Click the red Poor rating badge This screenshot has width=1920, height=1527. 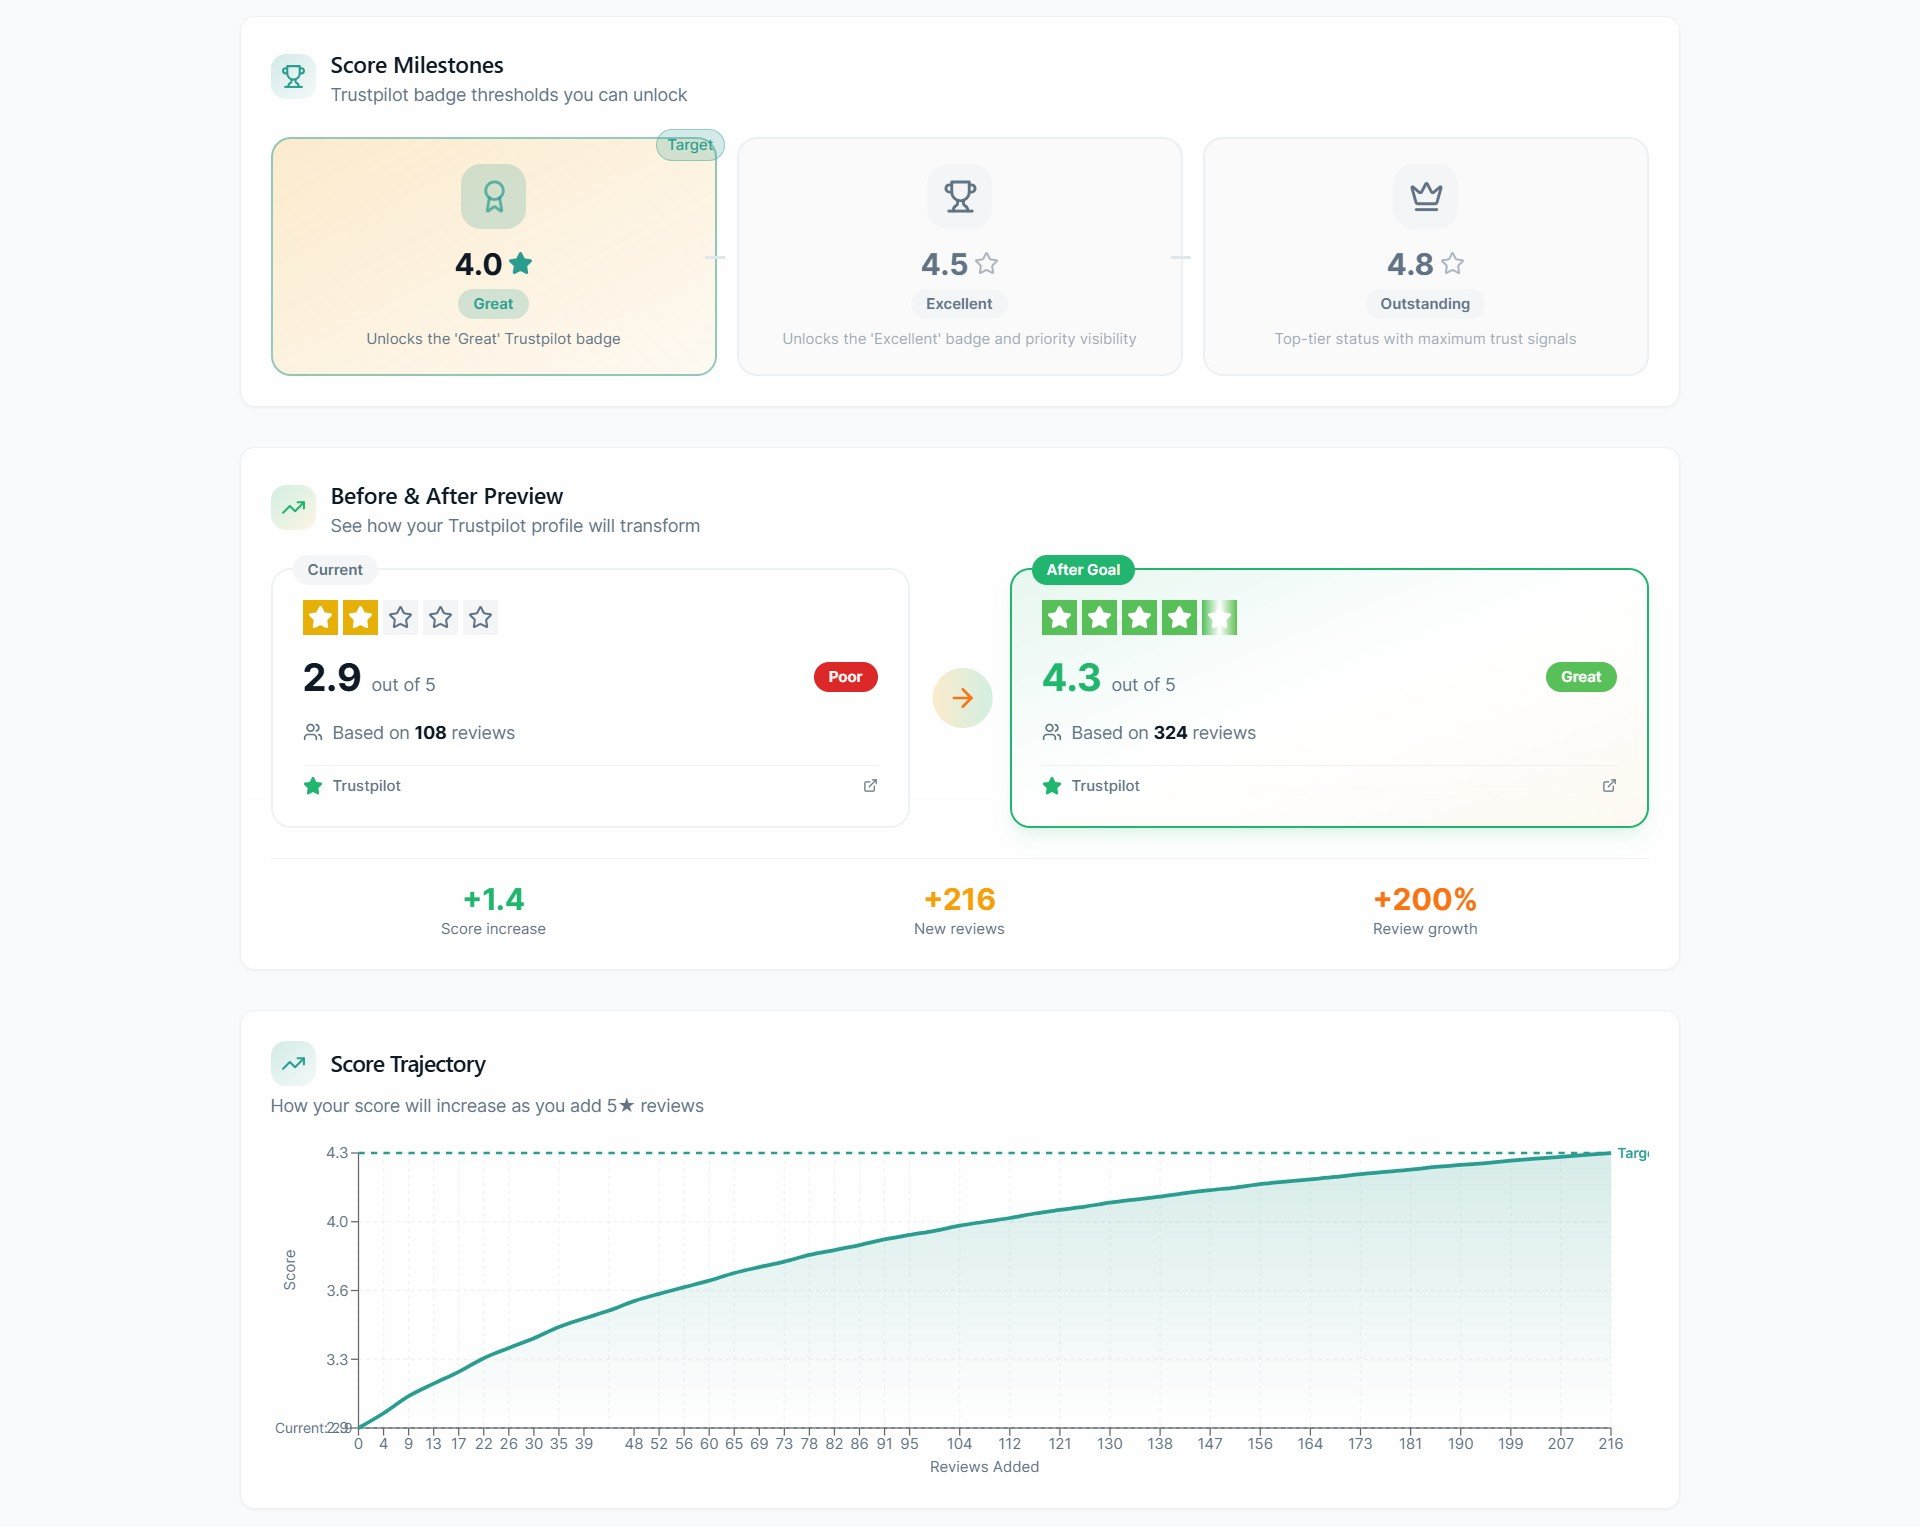tap(845, 677)
